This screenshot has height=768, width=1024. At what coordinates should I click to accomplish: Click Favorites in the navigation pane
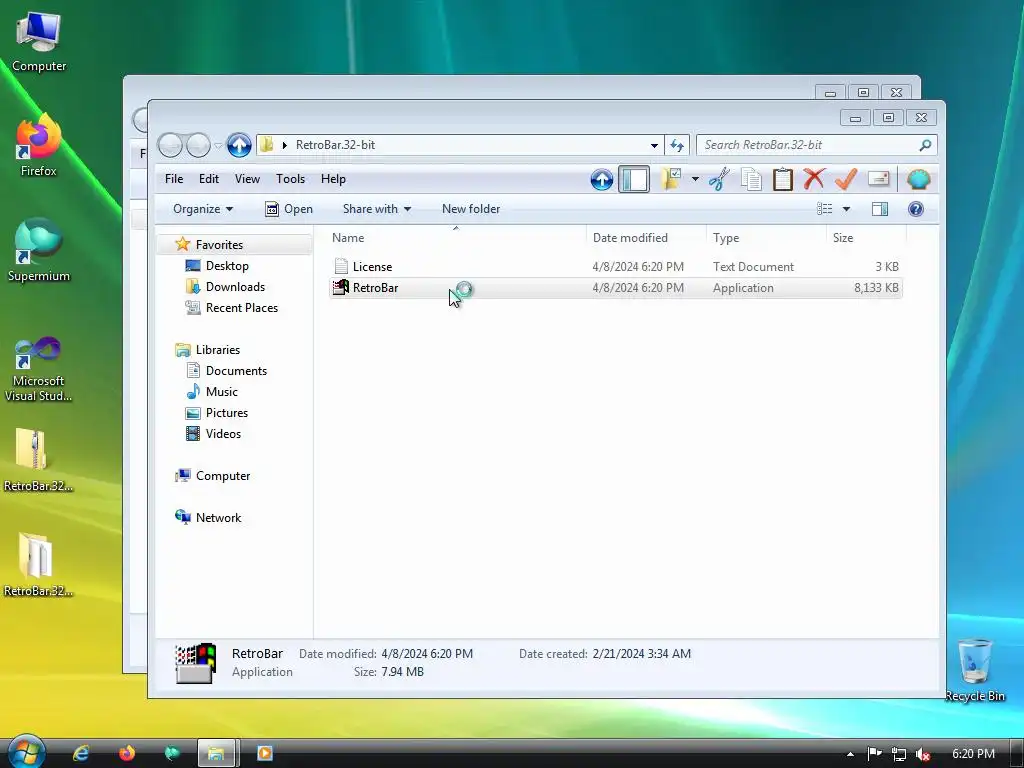point(219,245)
